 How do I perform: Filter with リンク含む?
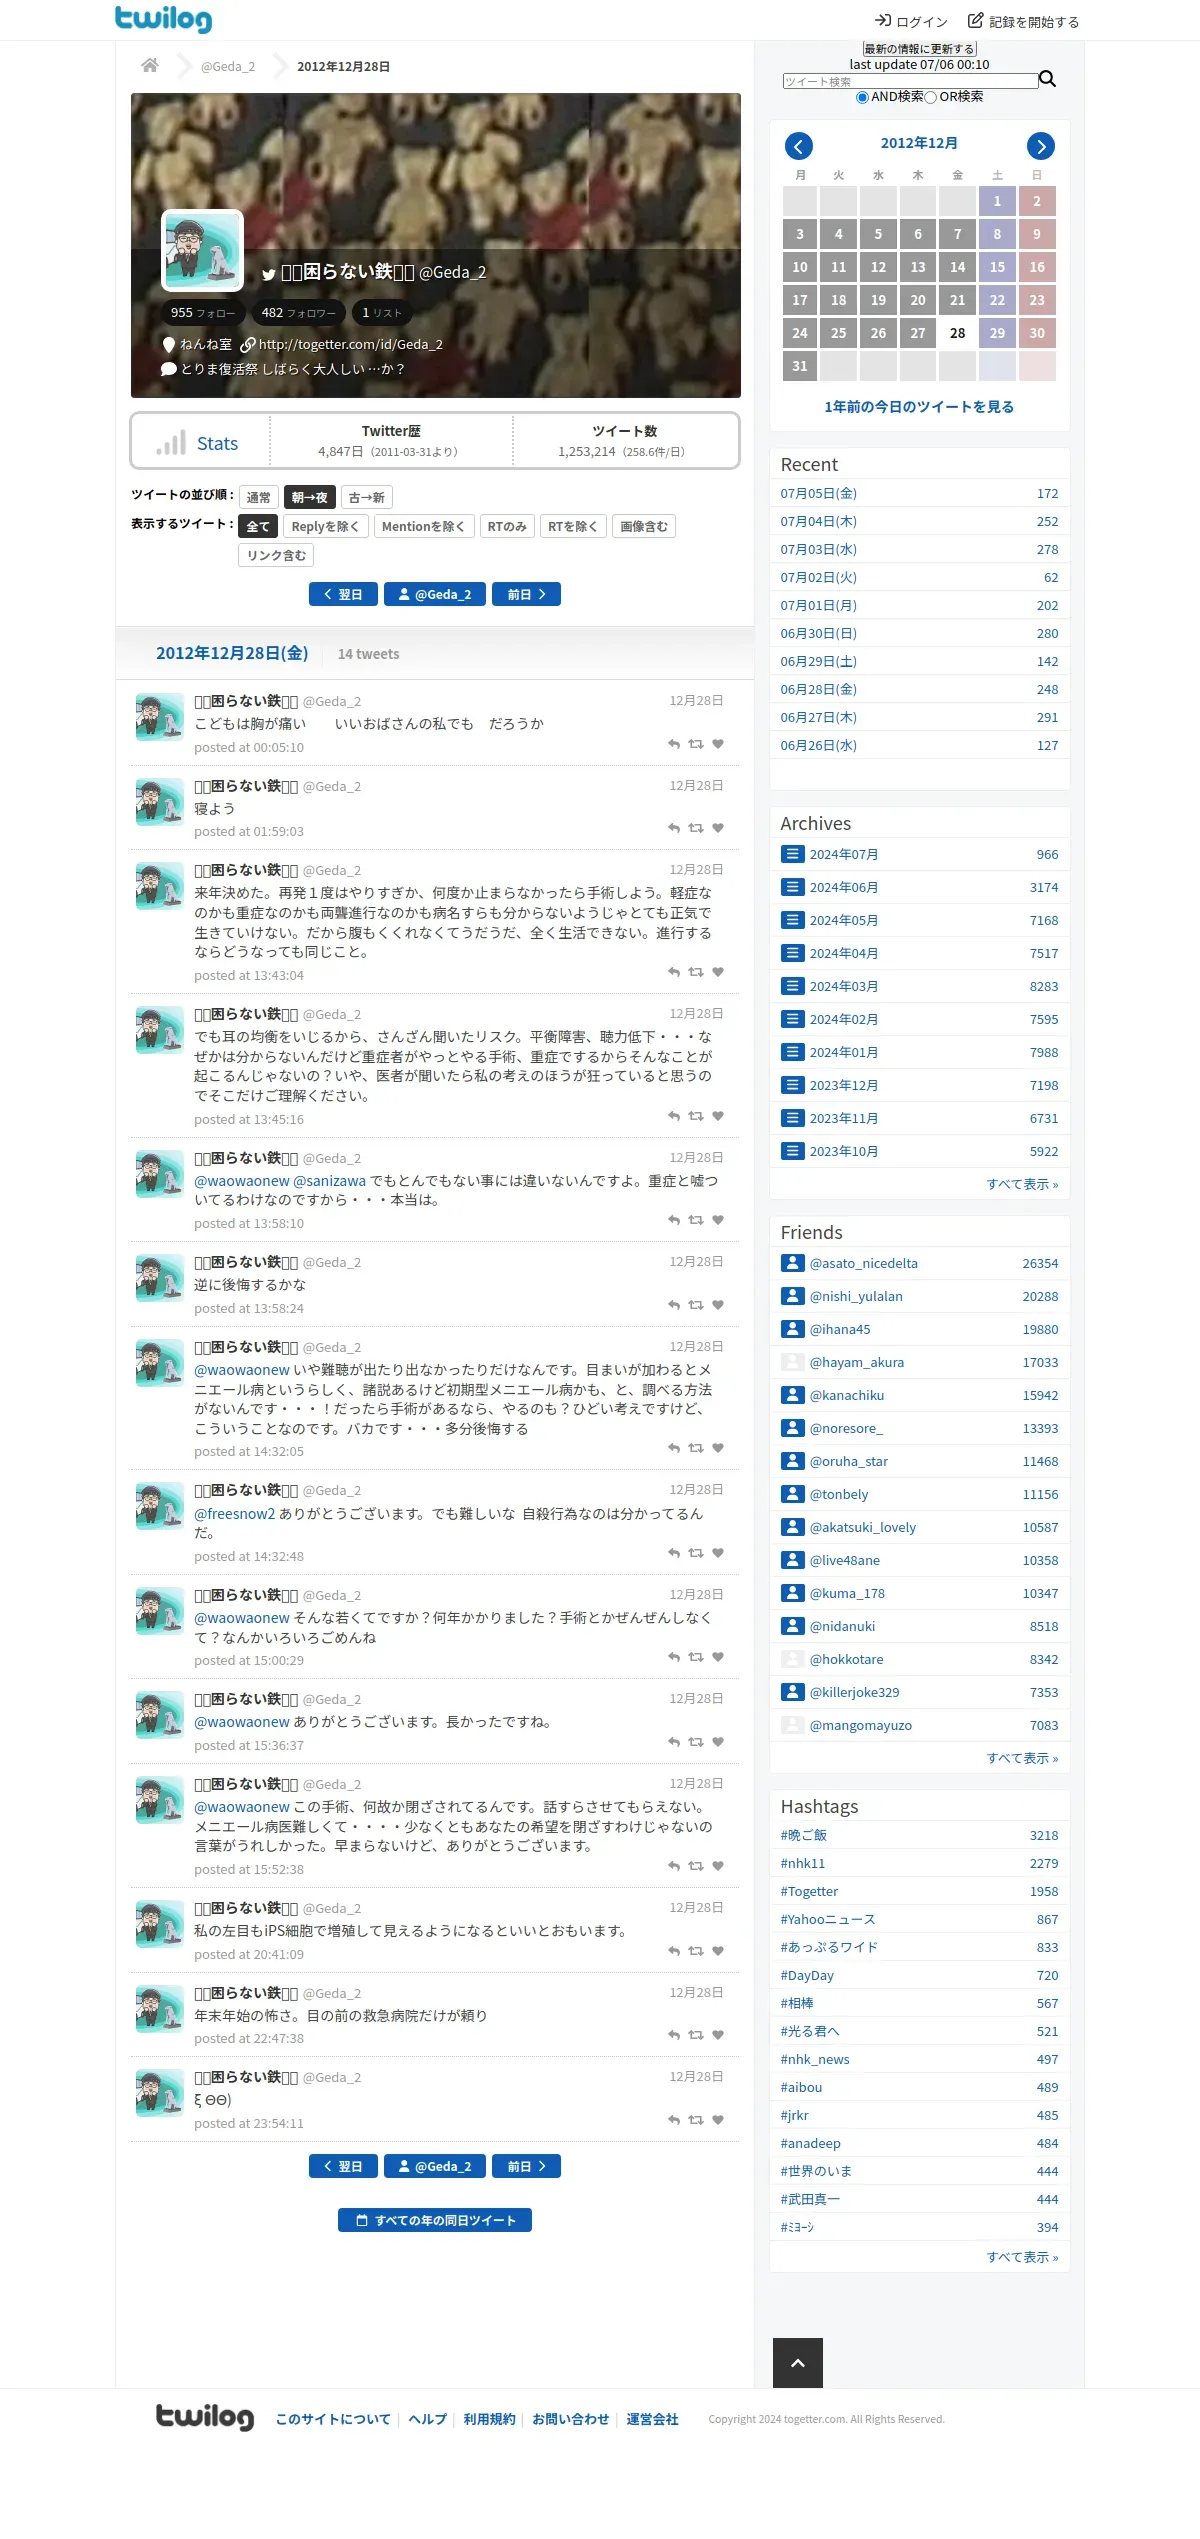277,555
